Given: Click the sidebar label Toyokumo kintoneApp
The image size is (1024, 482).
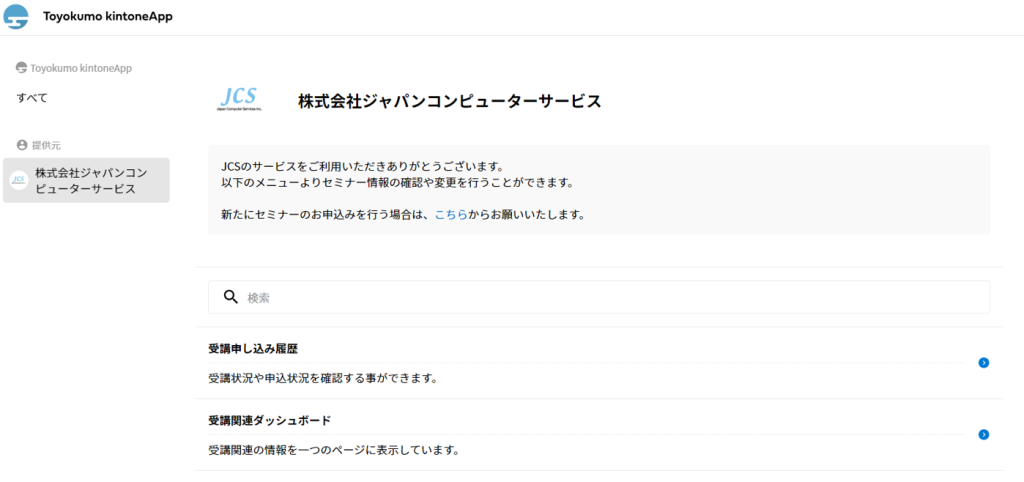Looking at the screenshot, I should (81, 68).
